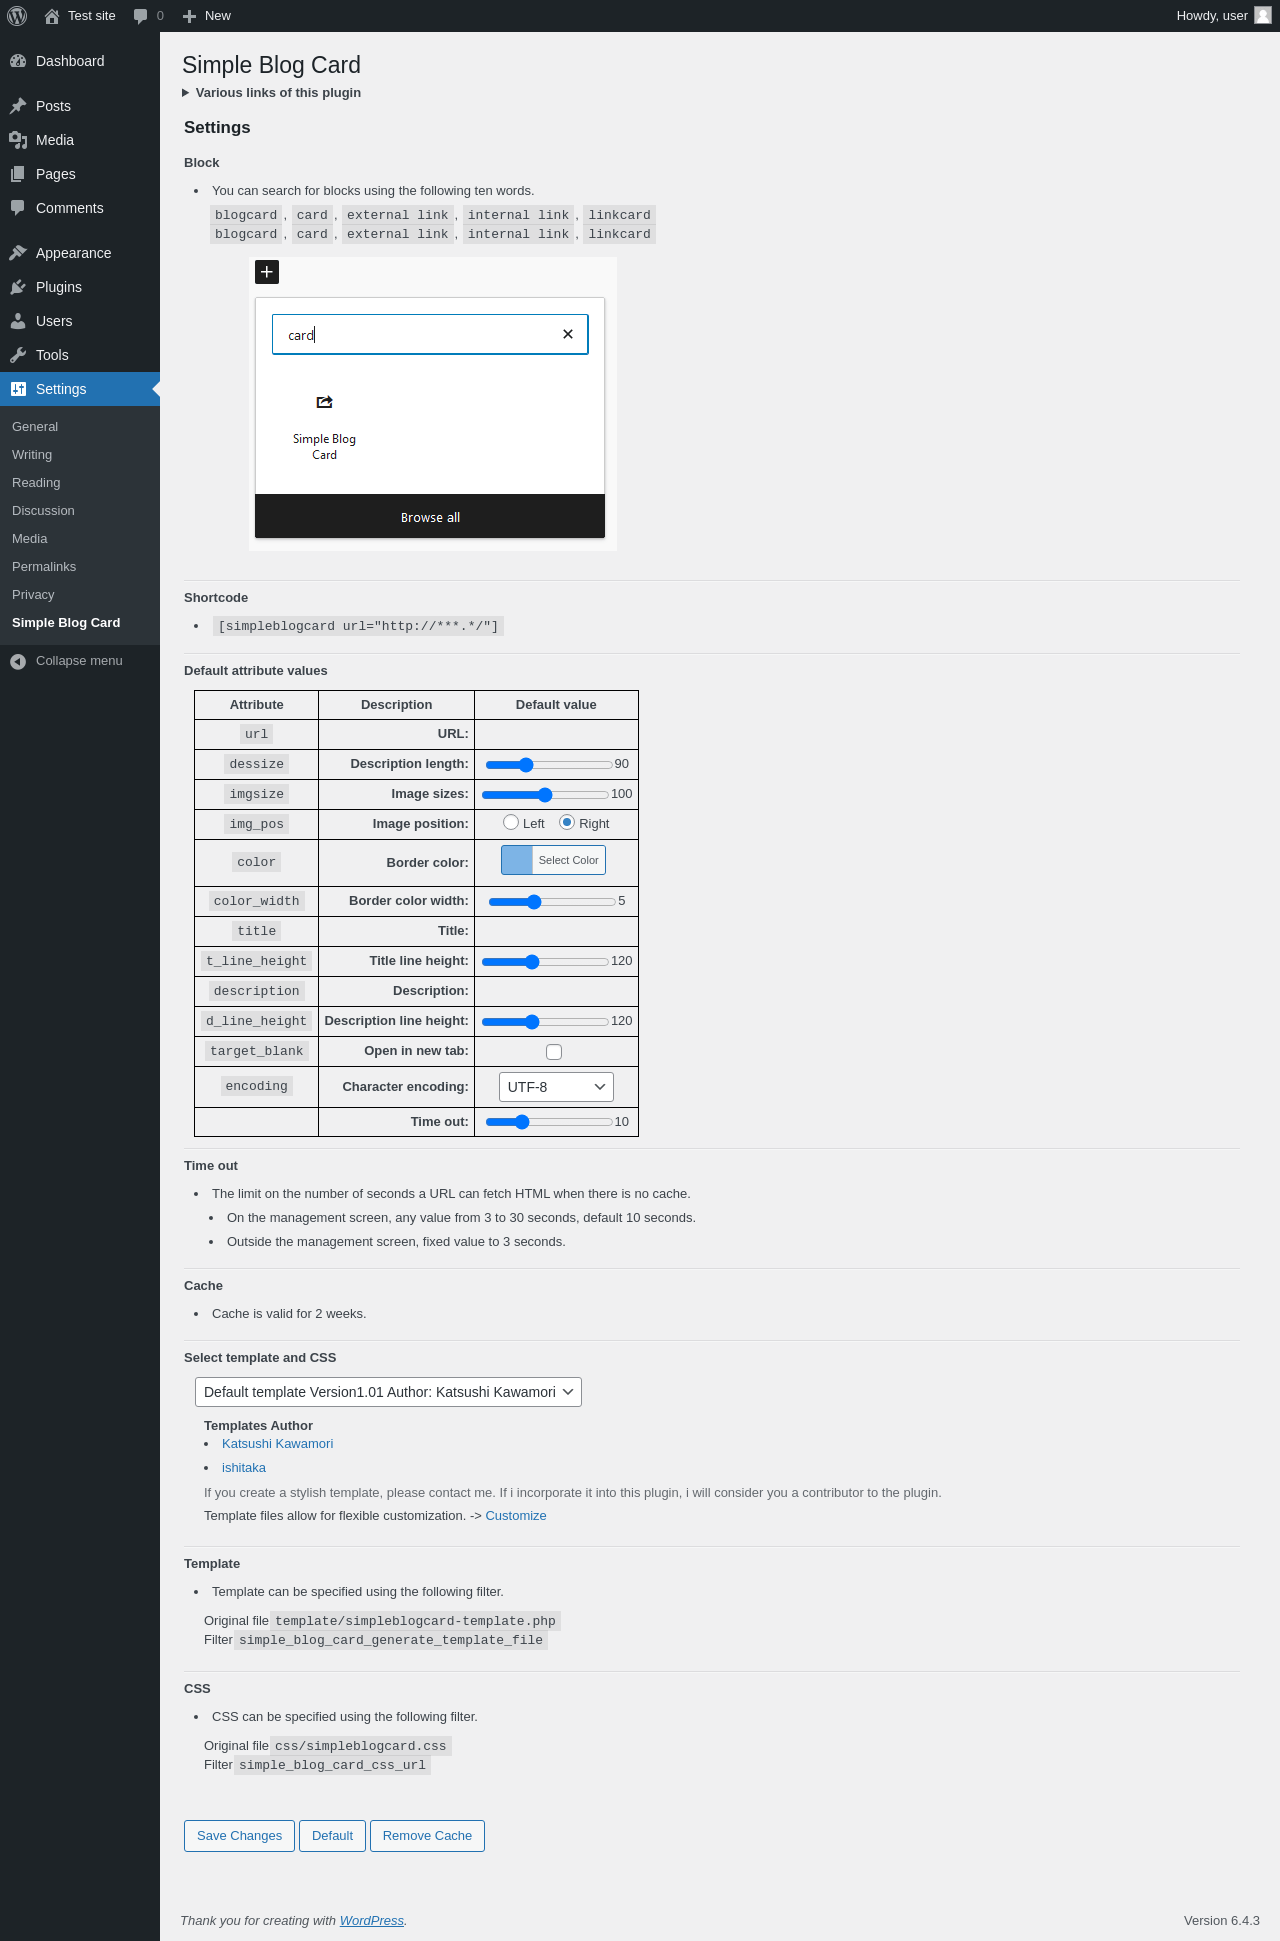Viewport: 1280px width, 1941px height.
Task: Click the Plugins plug icon
Action: pyautogui.click(x=18, y=287)
